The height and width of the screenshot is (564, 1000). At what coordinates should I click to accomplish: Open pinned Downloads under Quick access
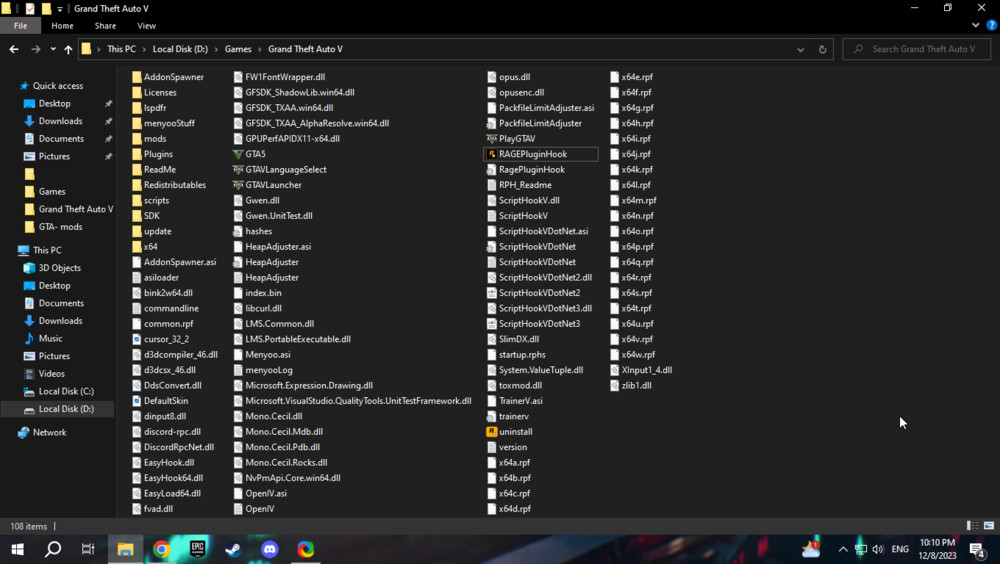coord(60,121)
